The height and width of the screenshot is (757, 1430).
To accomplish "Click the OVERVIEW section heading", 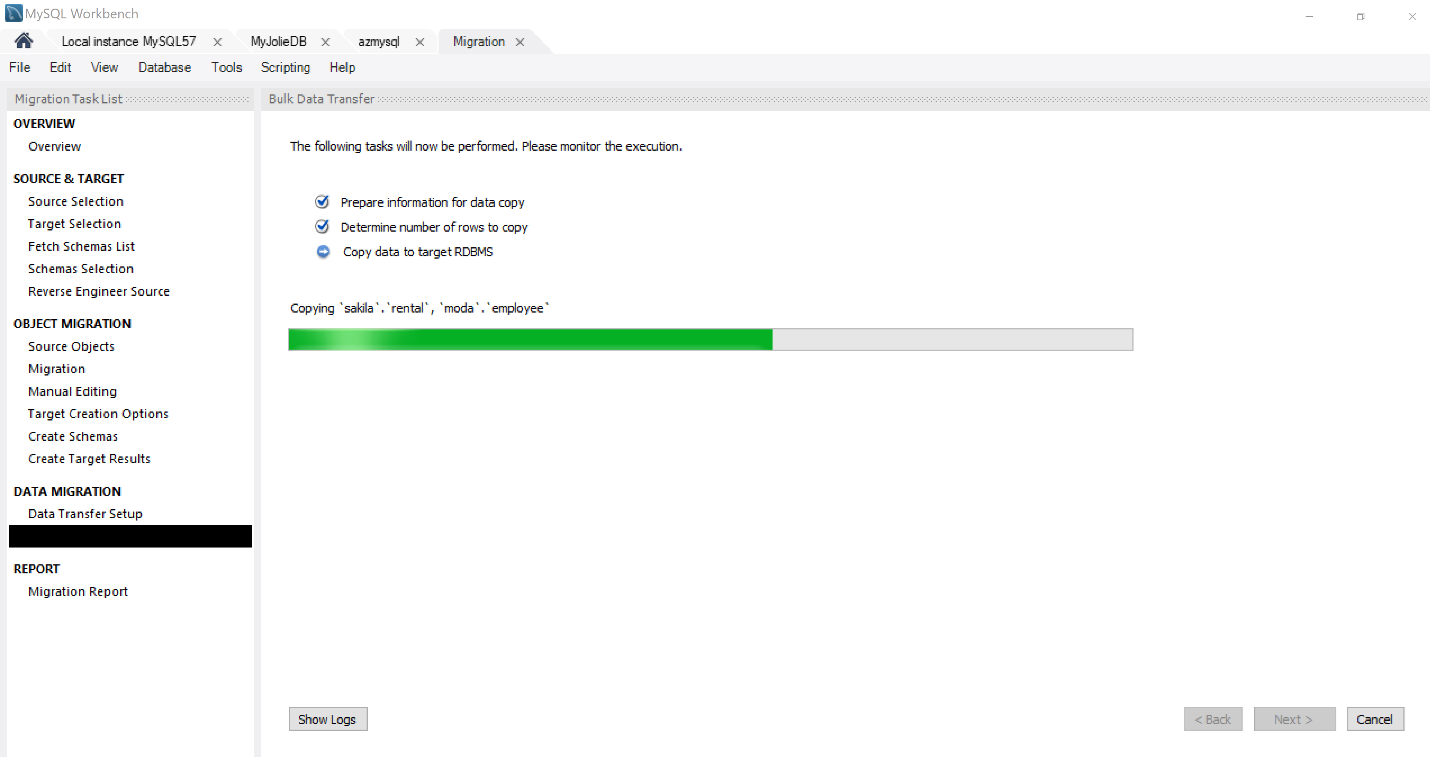I will point(44,124).
